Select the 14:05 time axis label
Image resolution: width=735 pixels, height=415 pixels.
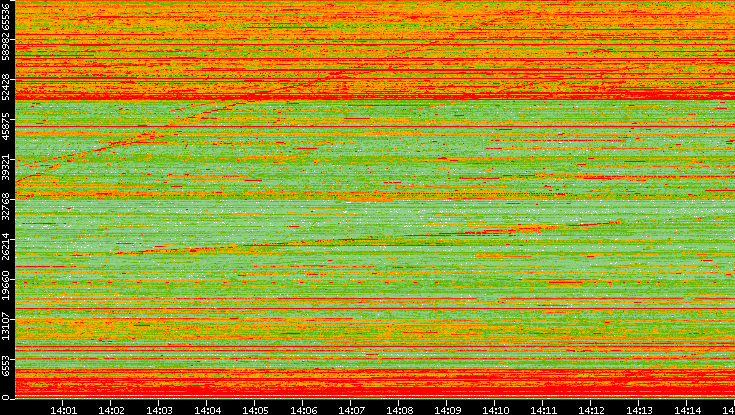[255, 410]
